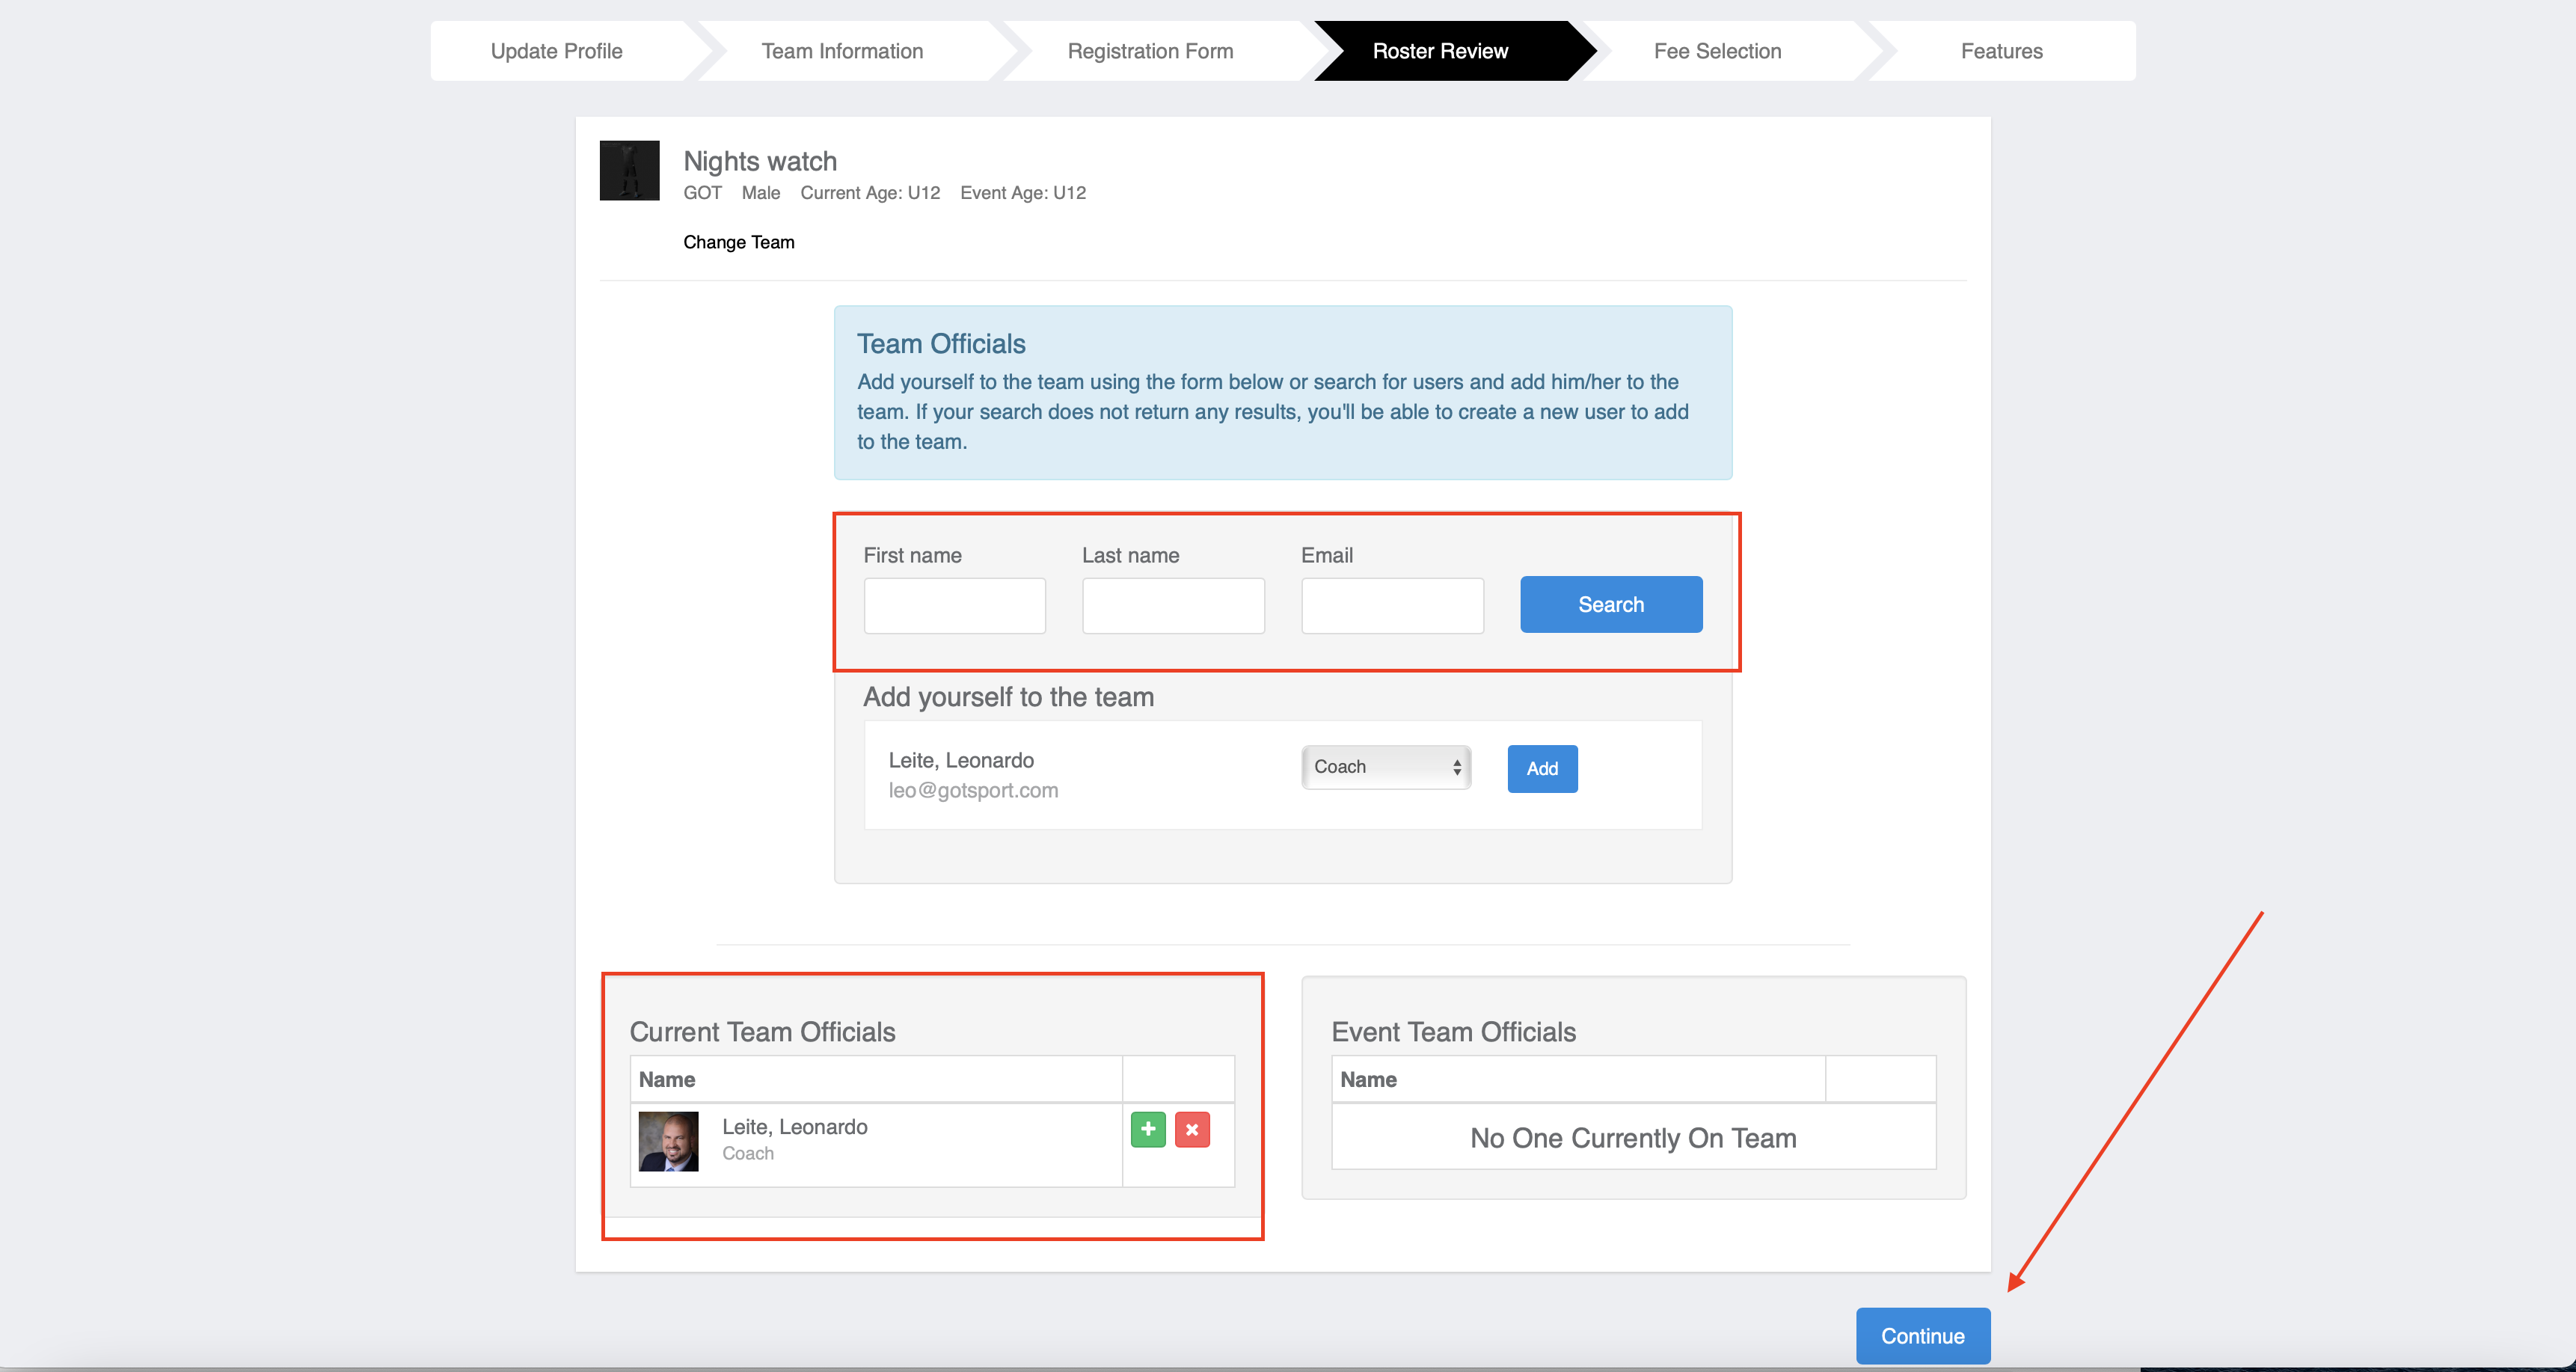Screen dimensions: 2576x1372
Task: Focus the First name field
Action: click(954, 605)
